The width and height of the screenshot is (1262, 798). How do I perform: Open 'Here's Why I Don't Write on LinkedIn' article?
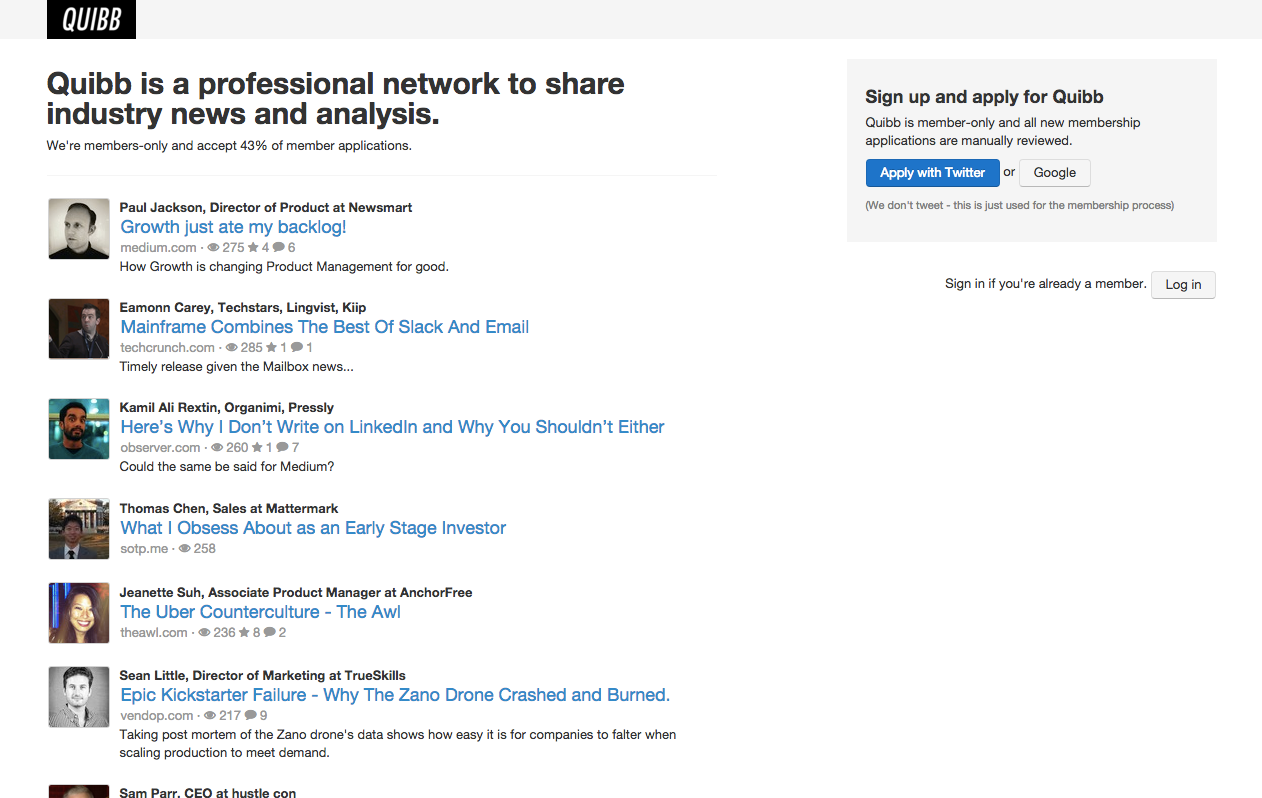392,427
